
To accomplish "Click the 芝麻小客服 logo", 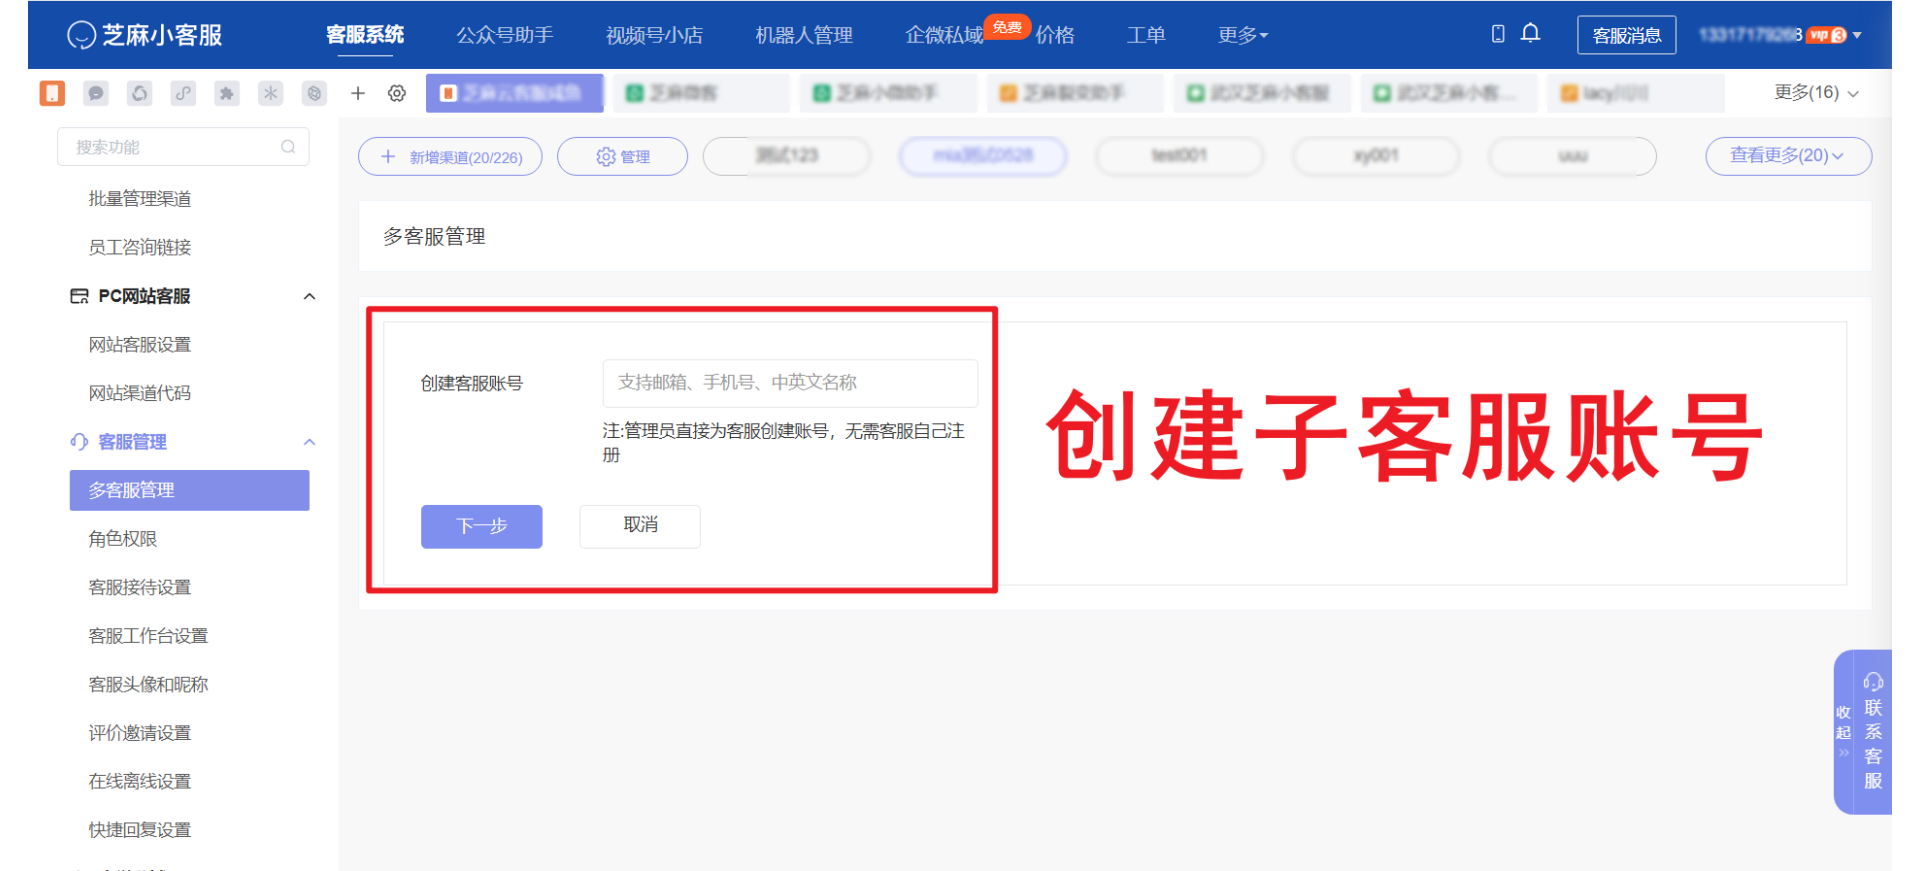I will pyautogui.click(x=145, y=35).
